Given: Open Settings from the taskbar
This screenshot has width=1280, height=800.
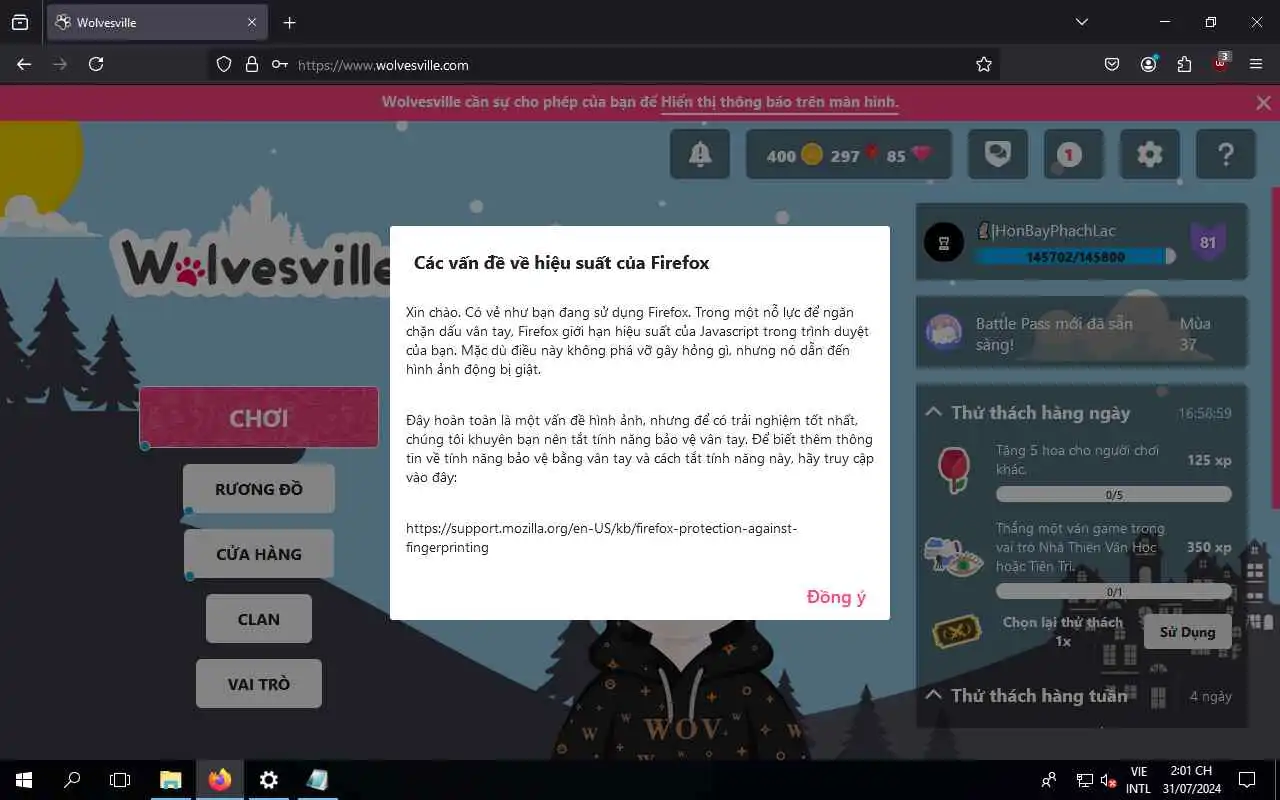Looking at the screenshot, I should (268, 780).
